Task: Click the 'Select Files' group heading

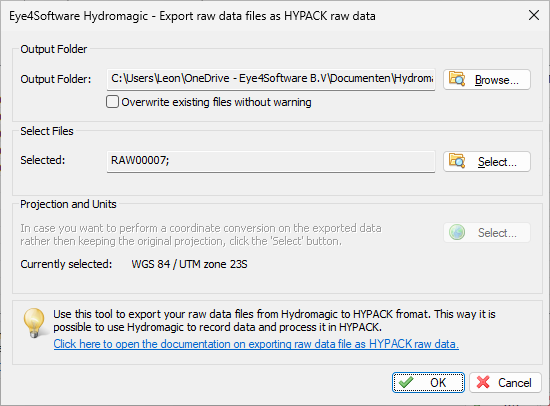Action: (47, 131)
